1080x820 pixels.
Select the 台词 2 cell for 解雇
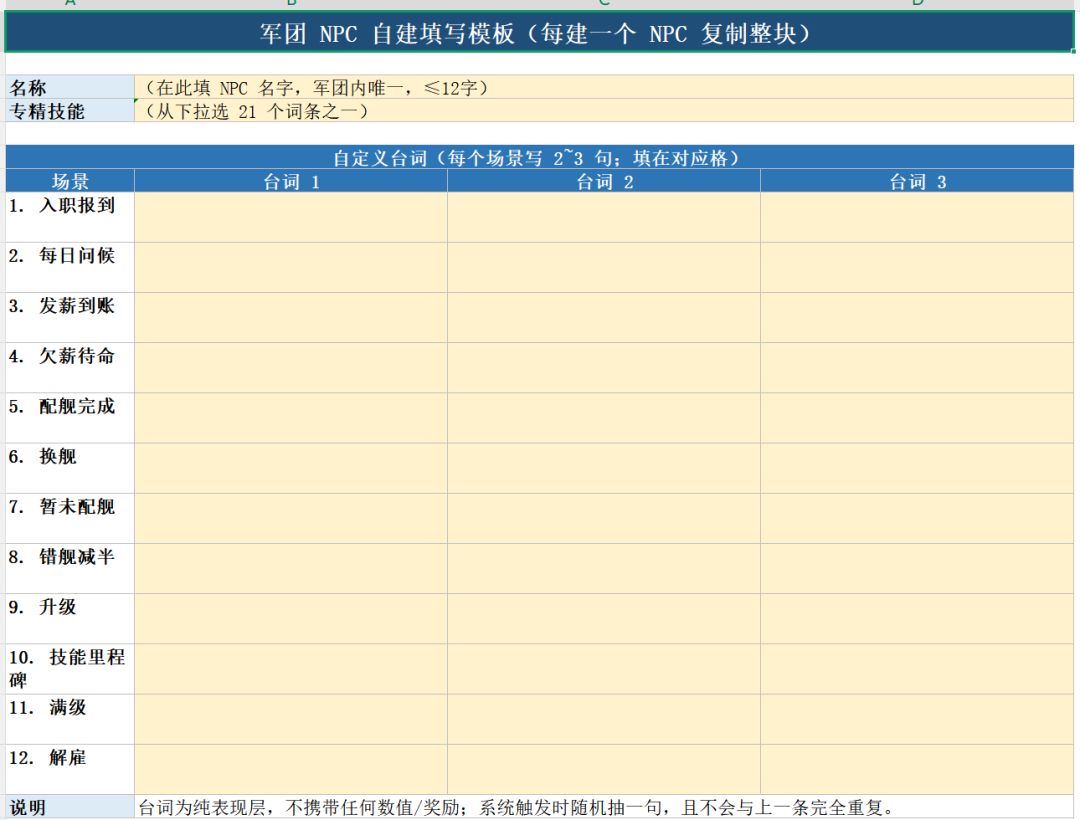604,770
